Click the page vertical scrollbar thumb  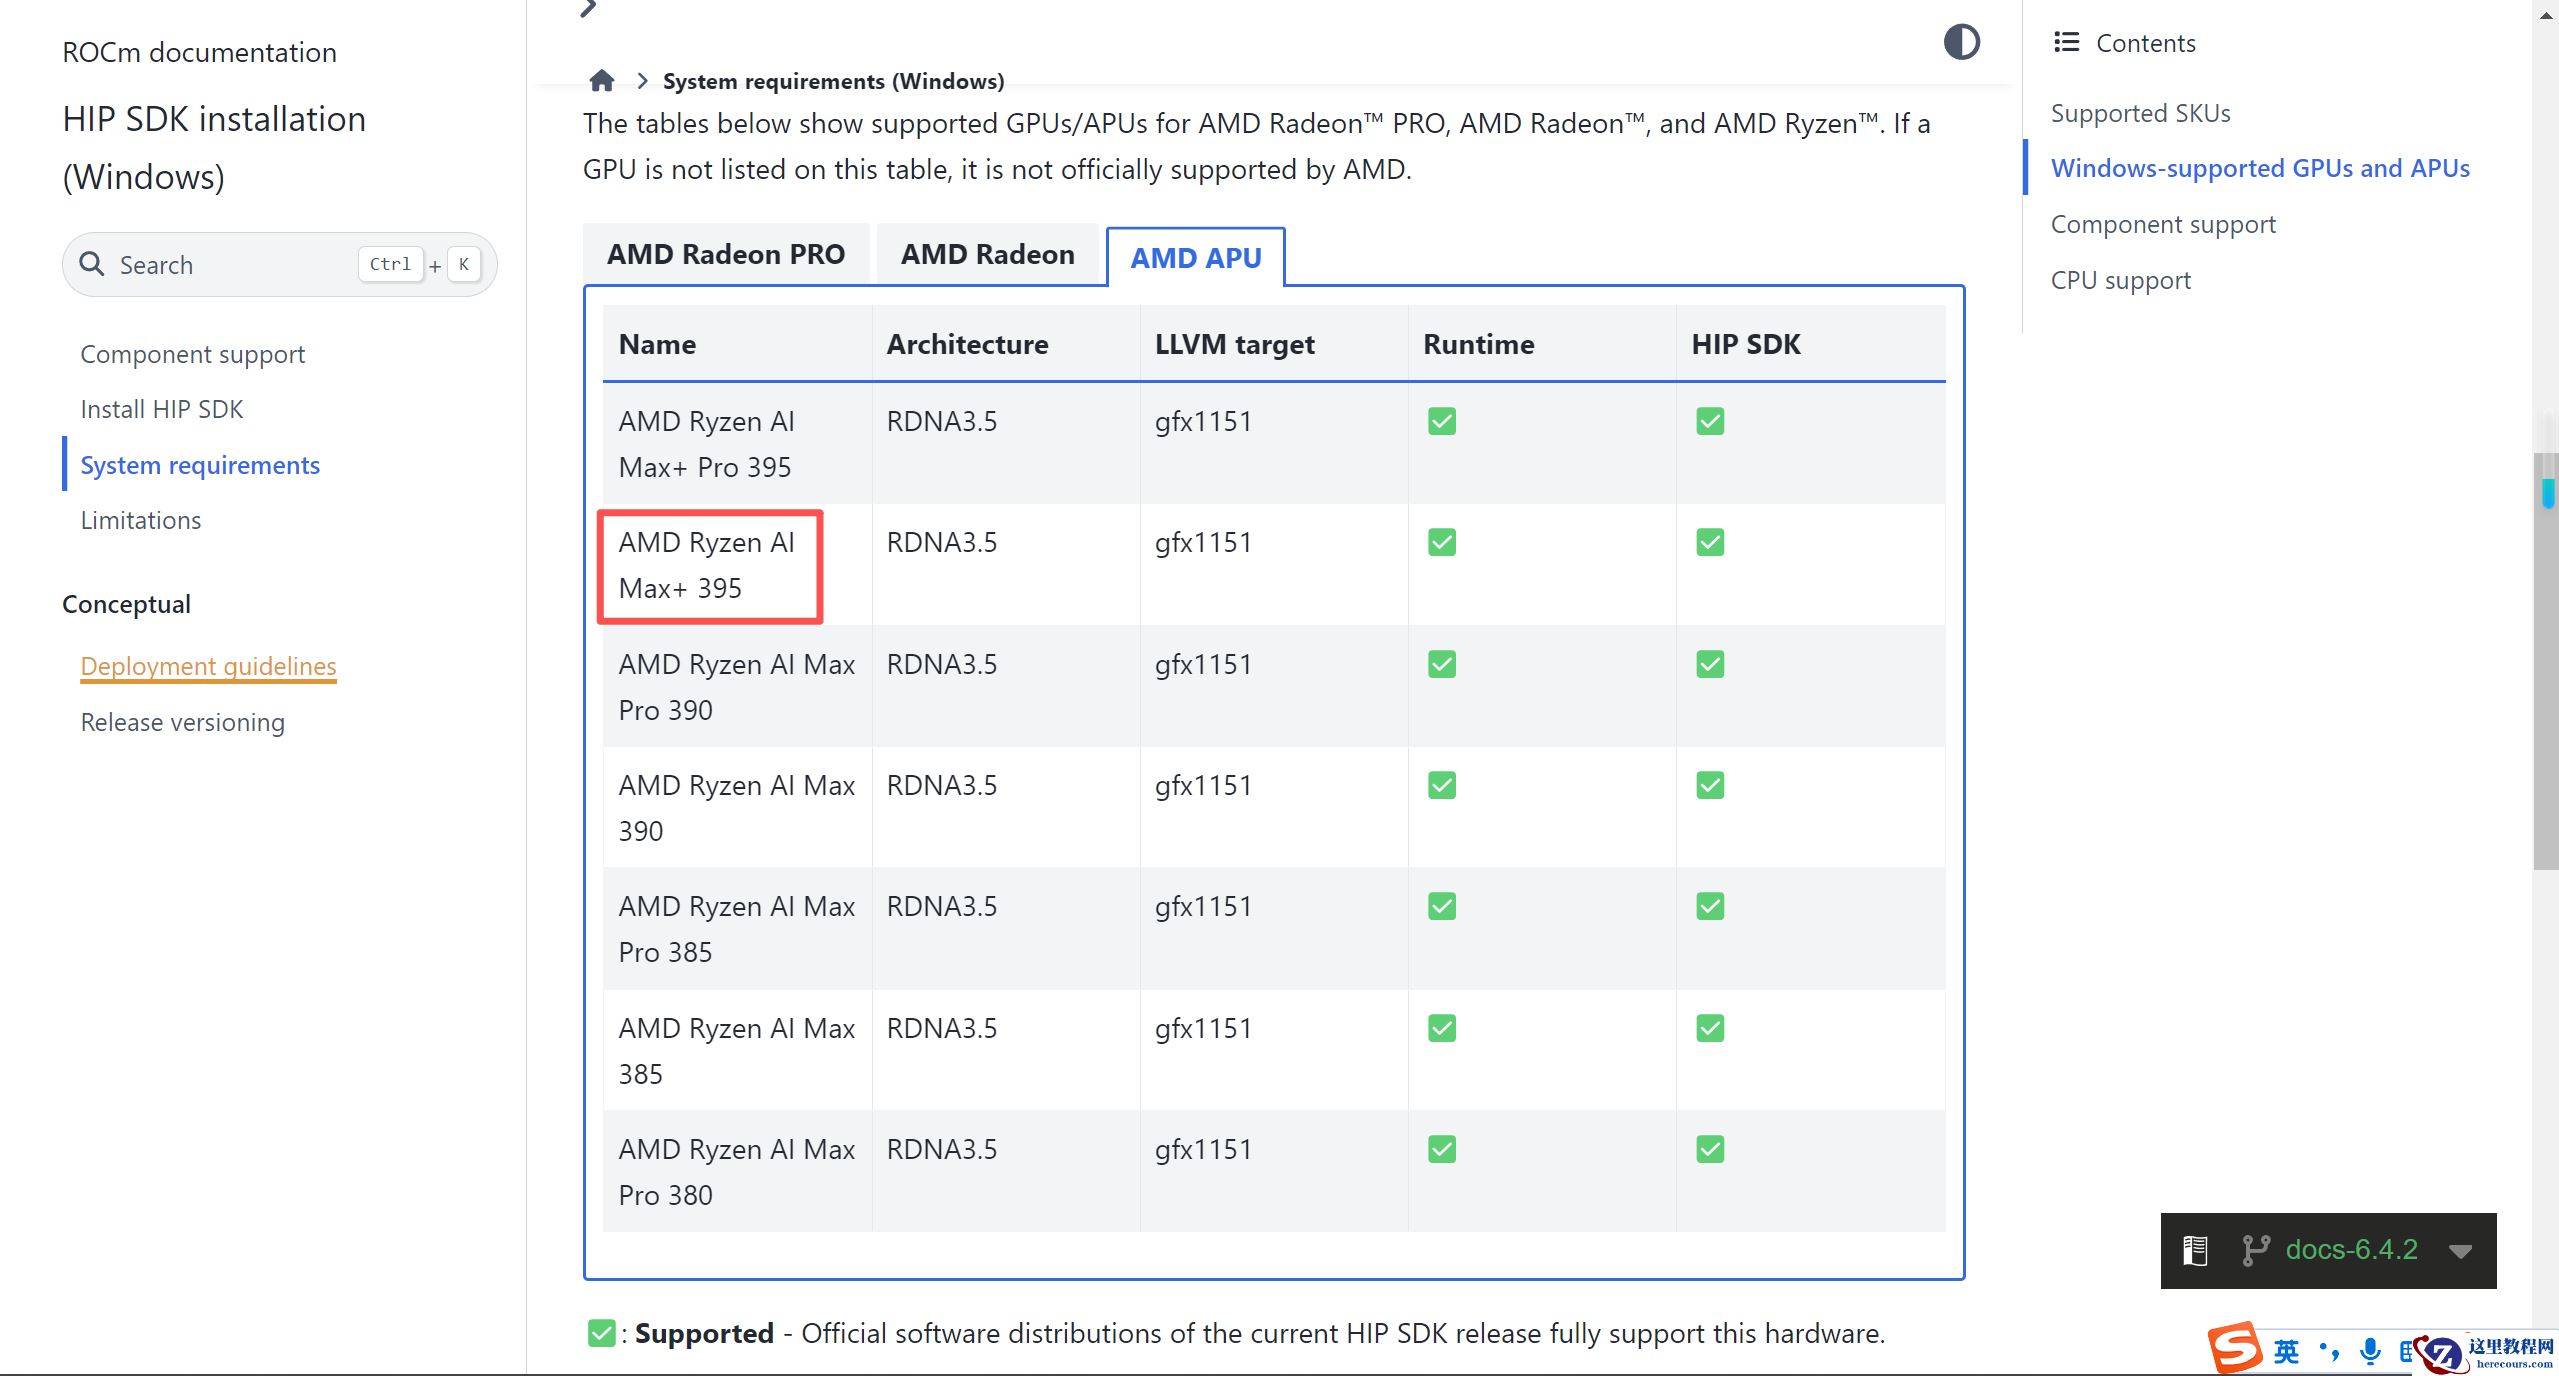[2546, 660]
